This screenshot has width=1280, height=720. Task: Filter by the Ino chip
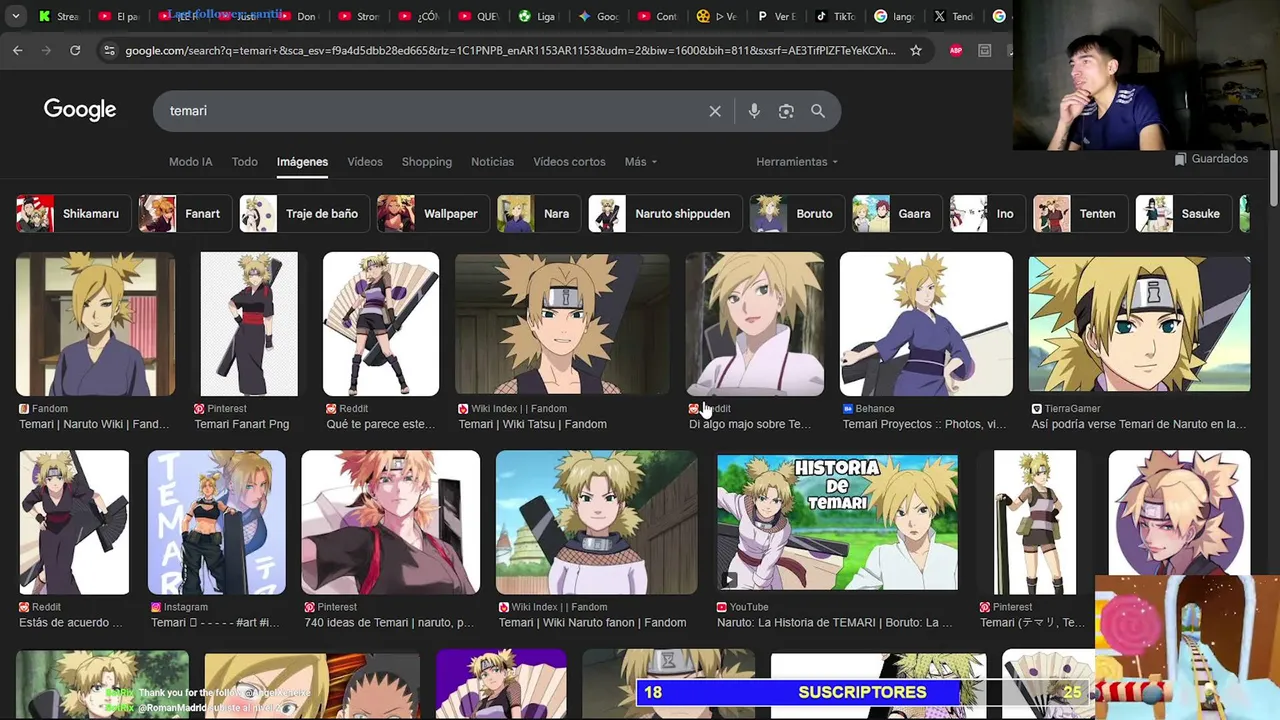pos(987,214)
